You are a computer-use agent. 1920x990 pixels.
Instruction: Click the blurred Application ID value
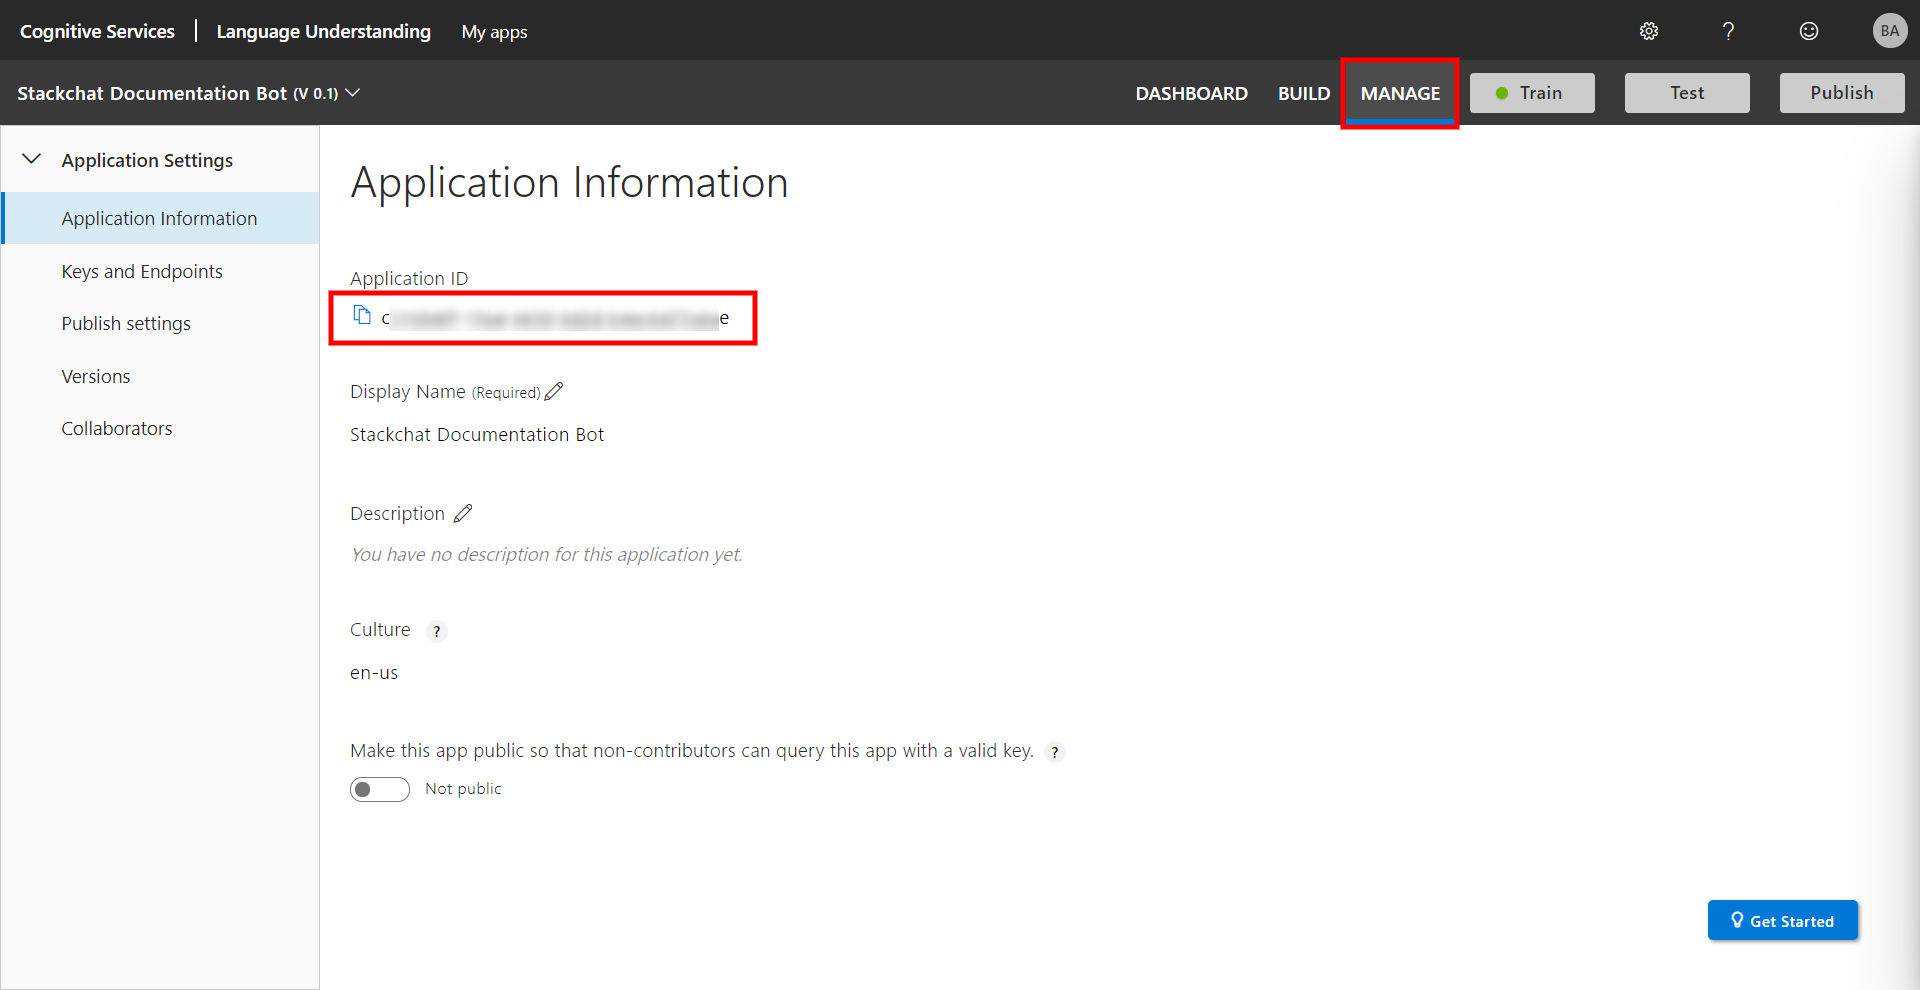pyautogui.click(x=555, y=318)
